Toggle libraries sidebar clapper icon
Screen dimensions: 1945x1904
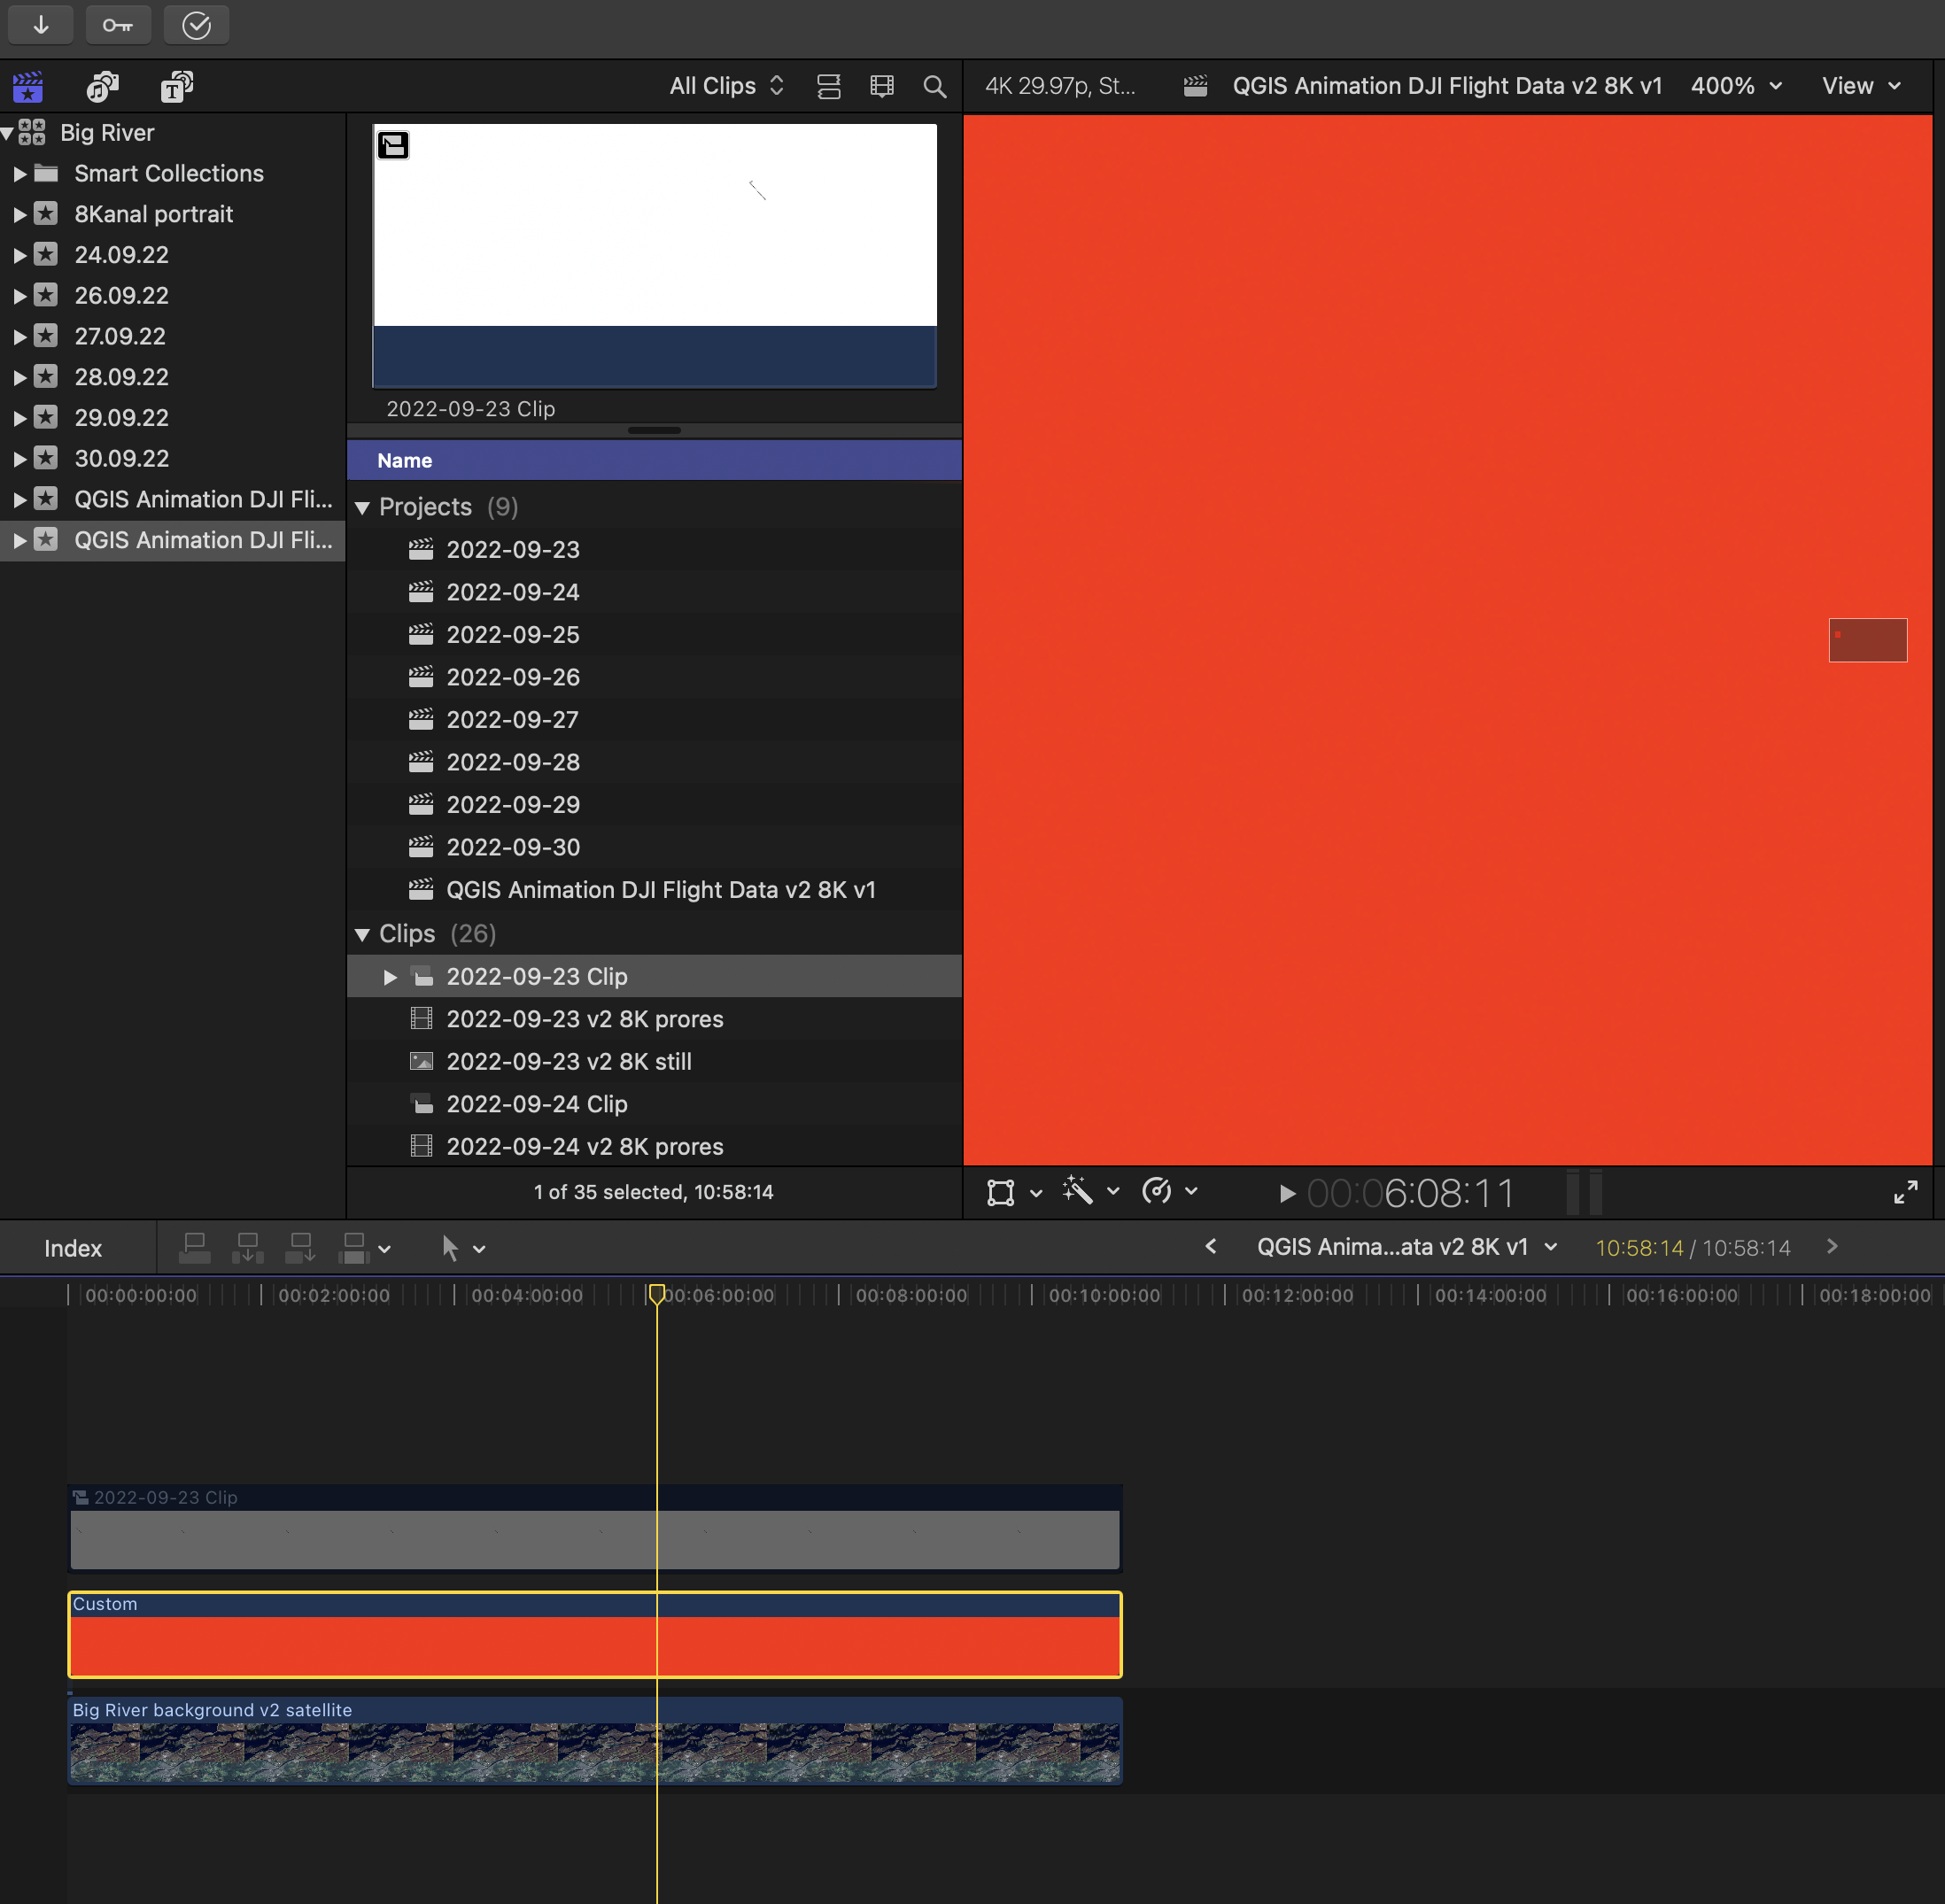[x=28, y=87]
